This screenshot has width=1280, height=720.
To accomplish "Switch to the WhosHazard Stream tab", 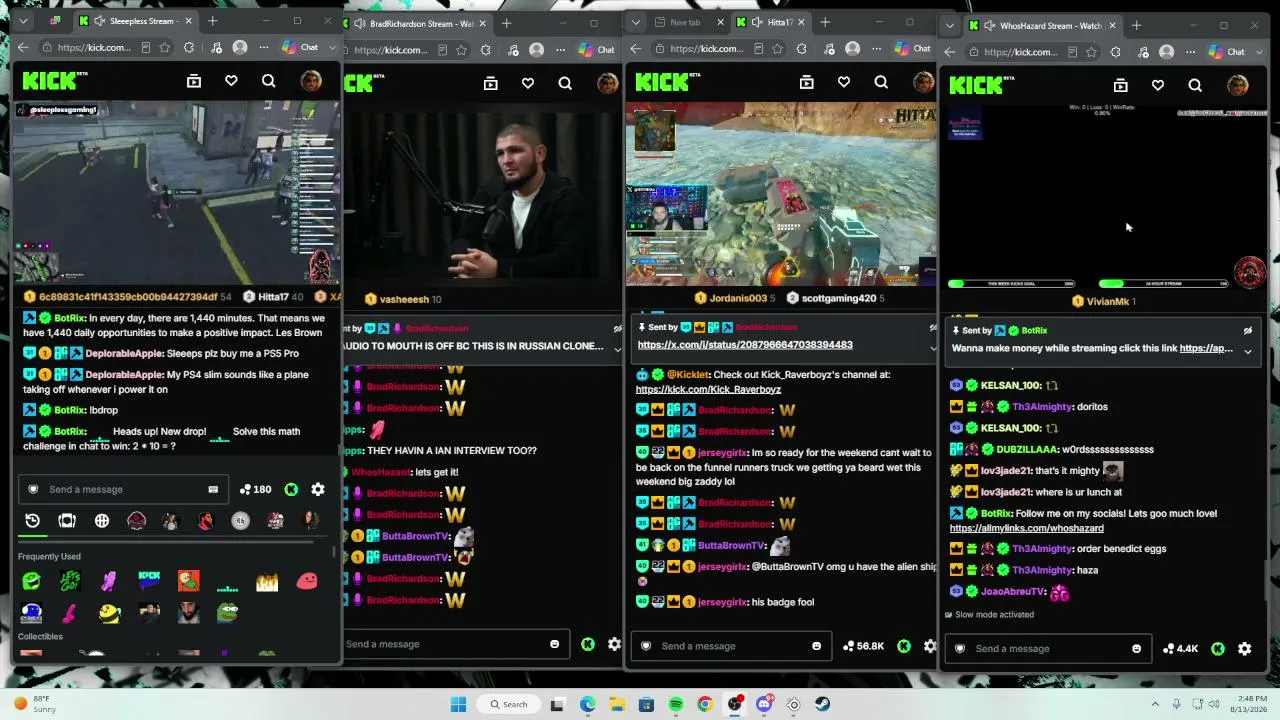I will point(1043,25).
